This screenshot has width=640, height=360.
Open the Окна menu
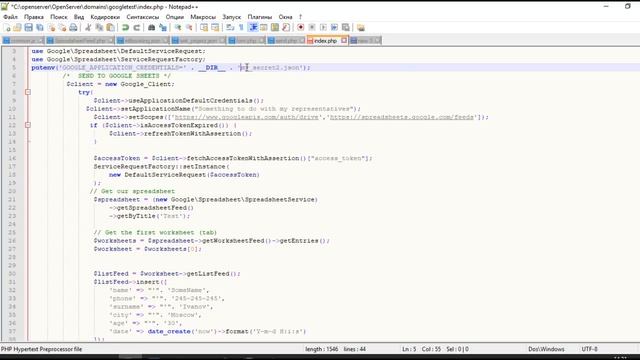pyautogui.click(x=285, y=17)
